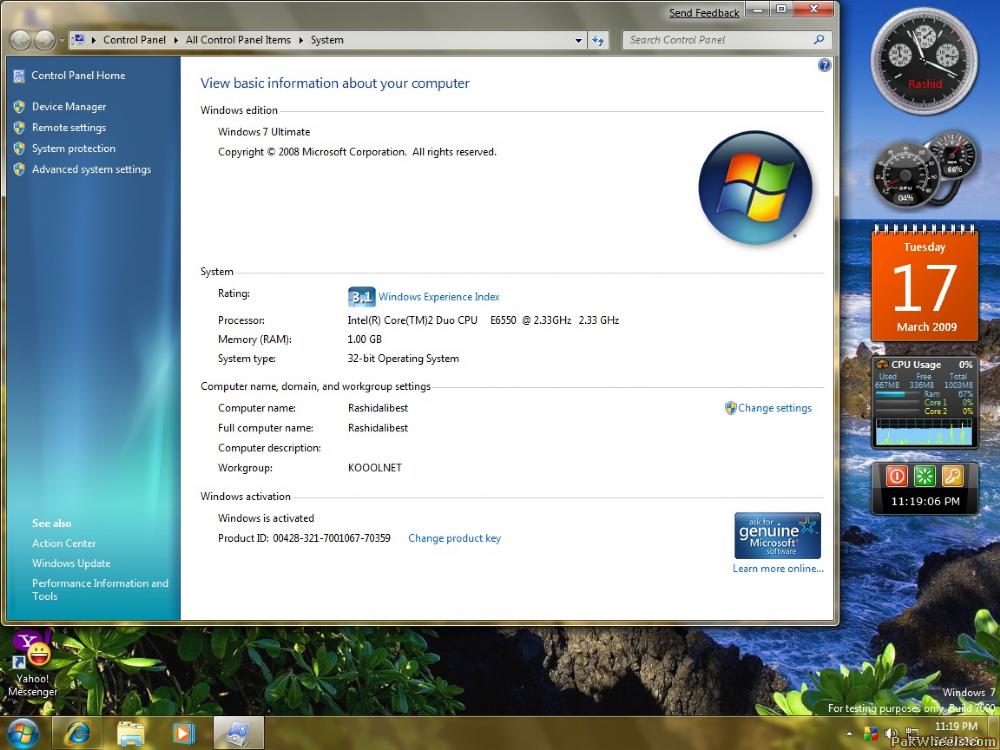1000x750 pixels.
Task: Open Help with the blue question mark
Action: (824, 65)
